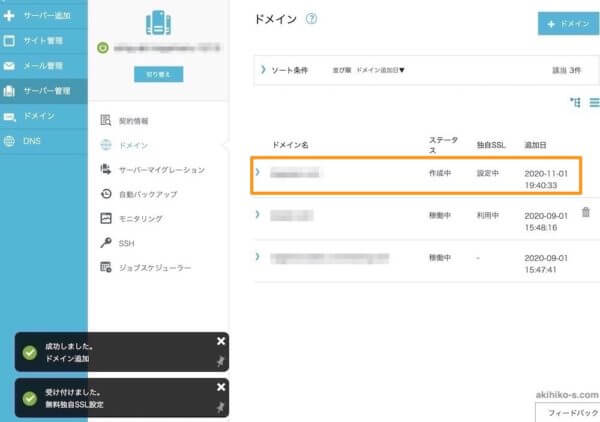Click the 利用中 SSL cell

(x=488, y=215)
